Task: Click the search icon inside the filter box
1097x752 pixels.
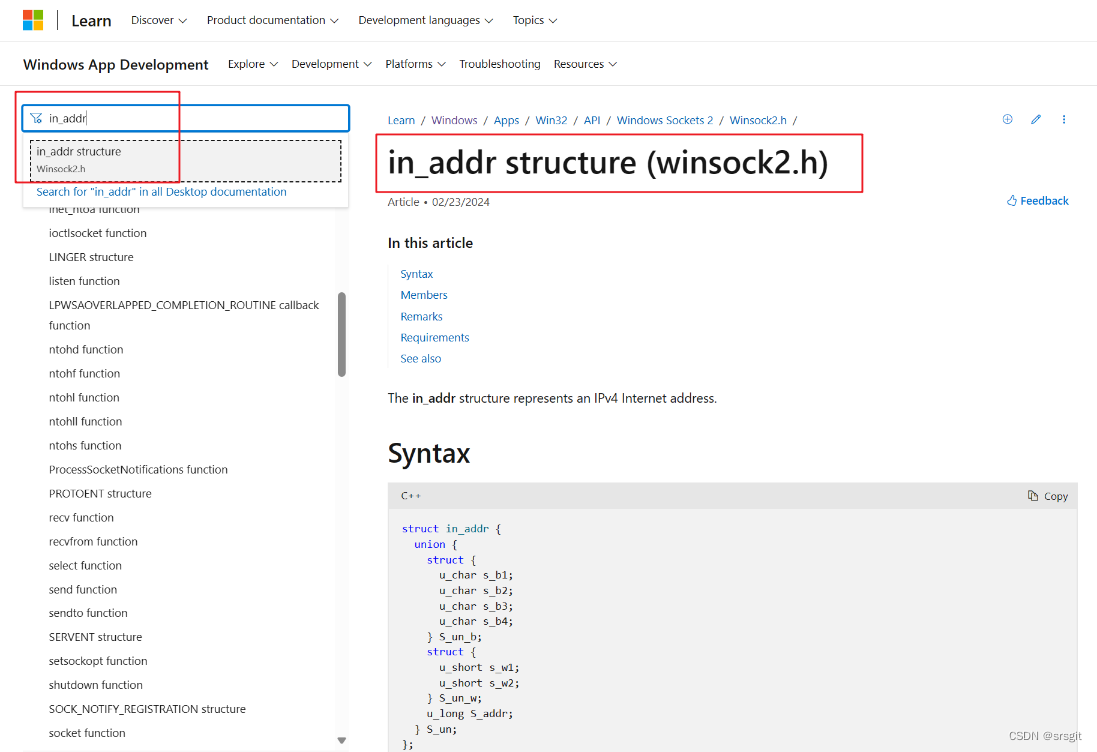Action: point(36,117)
